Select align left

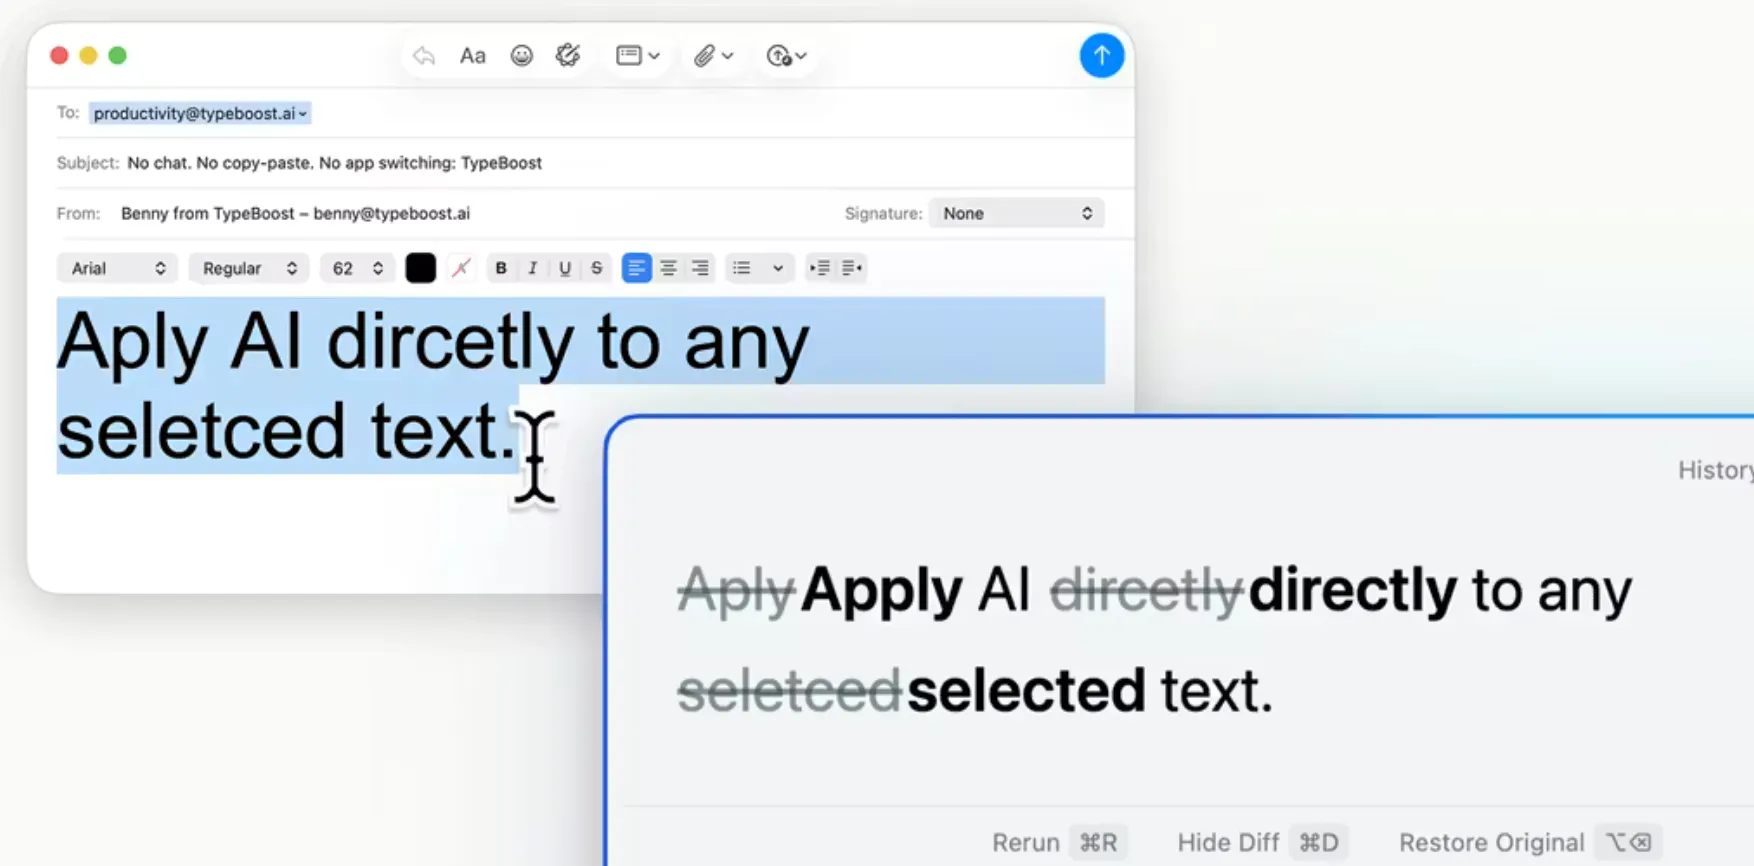tap(636, 268)
